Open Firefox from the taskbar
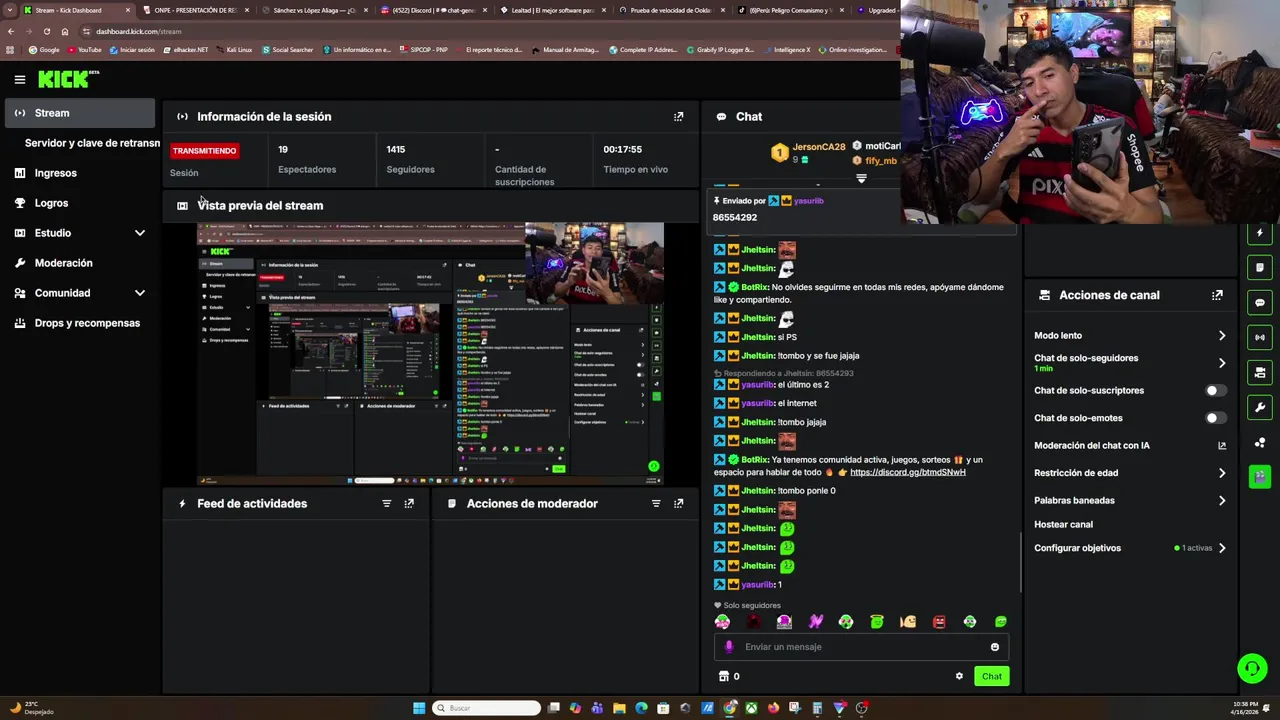This screenshot has width=1280, height=720. (x=773, y=708)
